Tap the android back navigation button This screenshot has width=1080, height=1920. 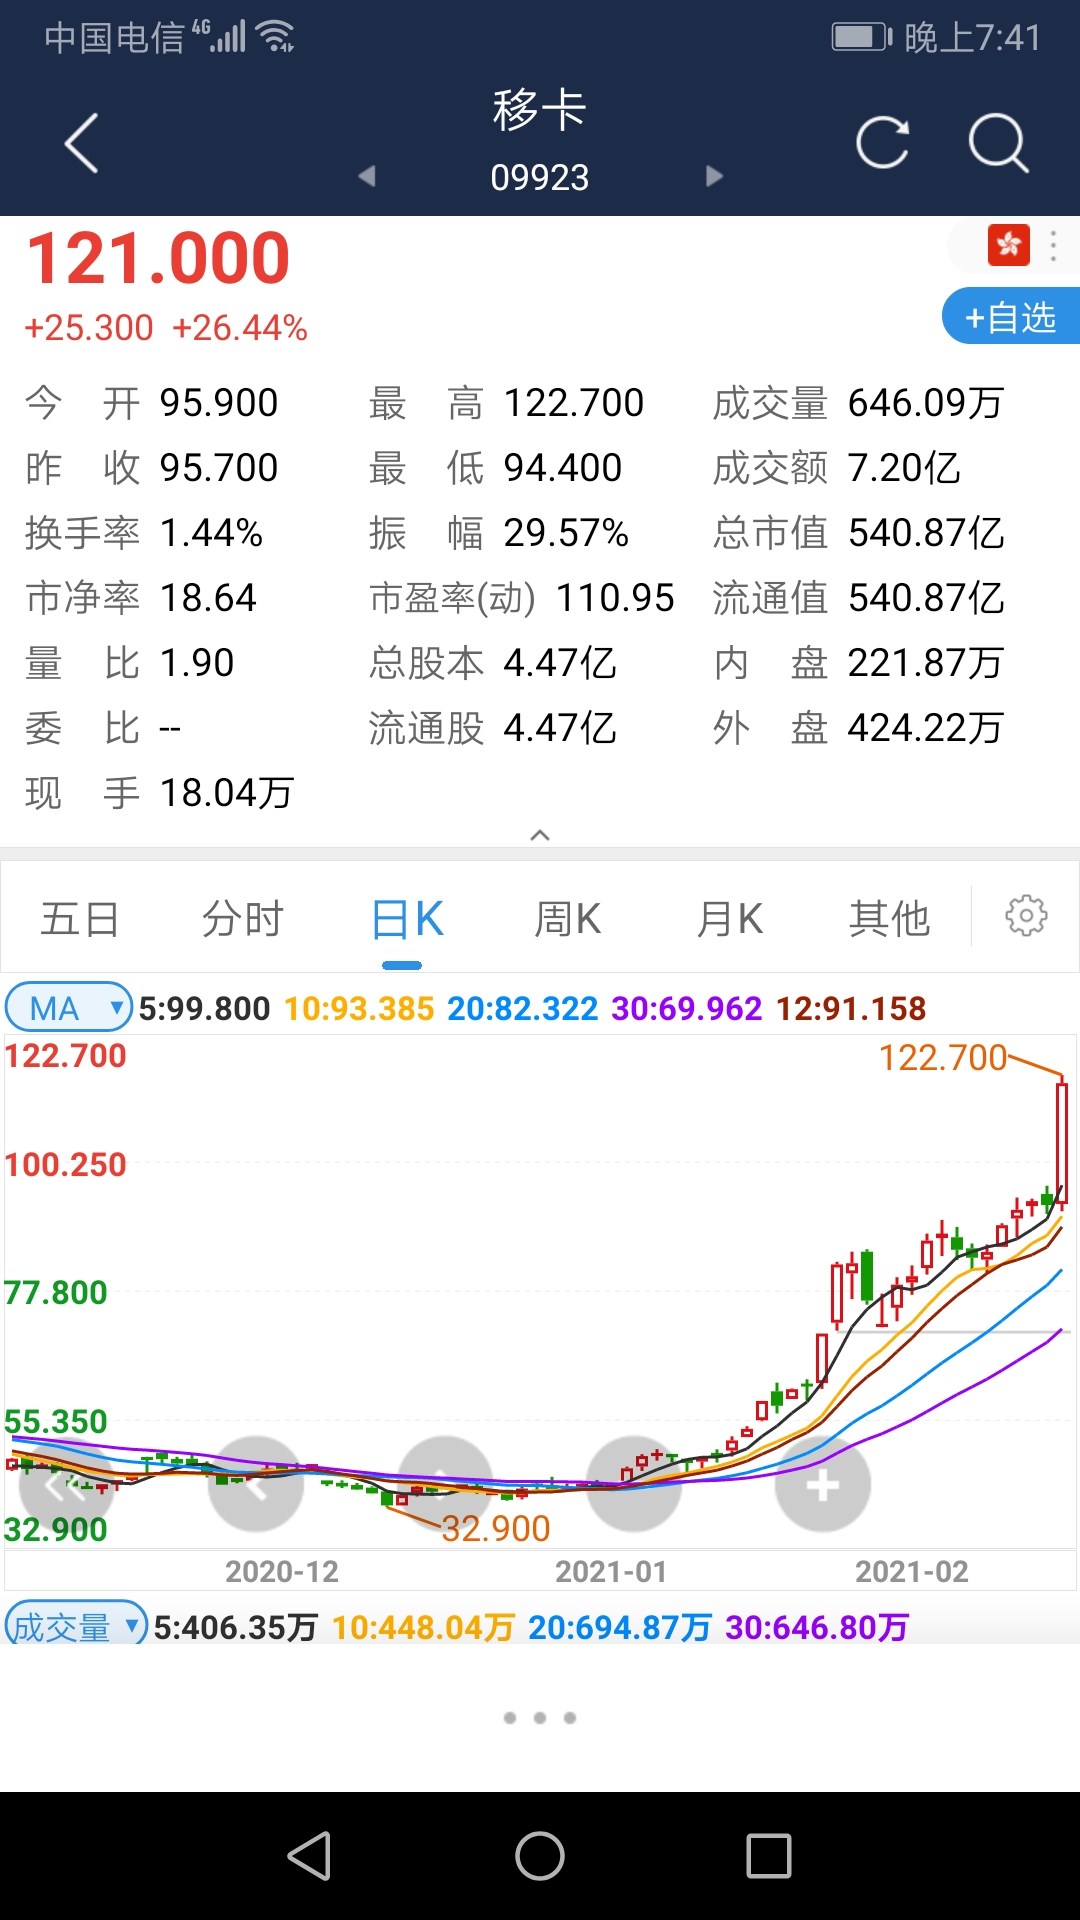[309, 1856]
